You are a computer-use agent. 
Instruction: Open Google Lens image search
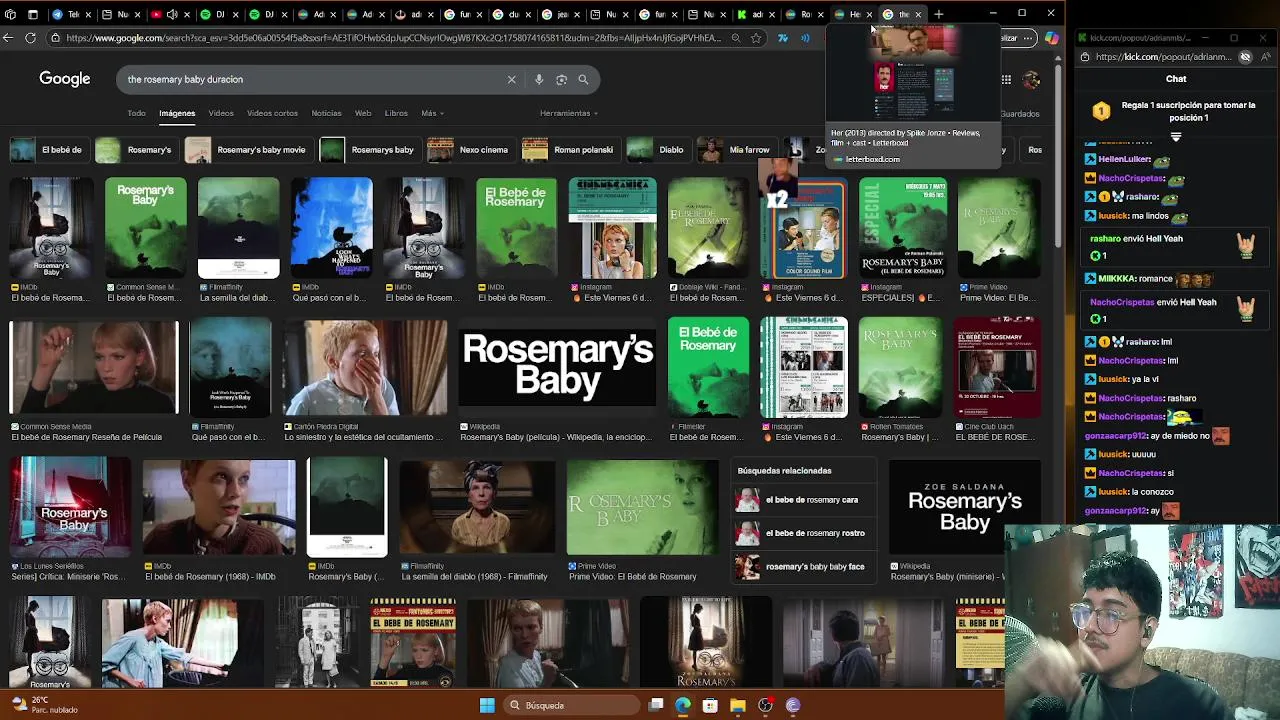[x=561, y=79]
